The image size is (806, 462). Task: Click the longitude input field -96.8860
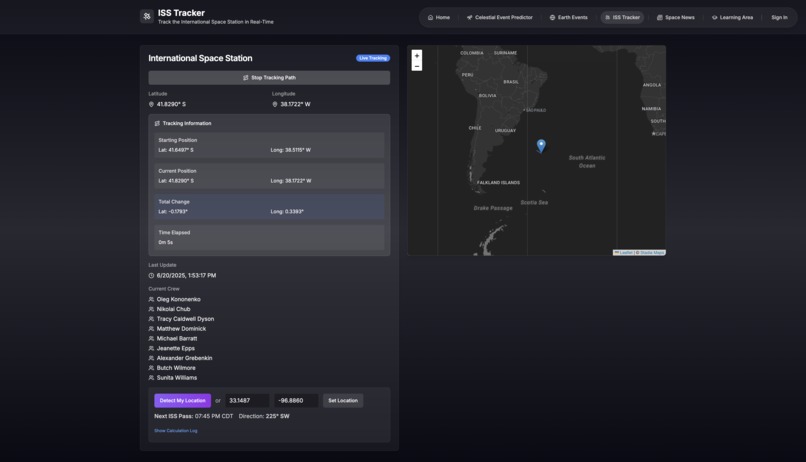tap(296, 400)
